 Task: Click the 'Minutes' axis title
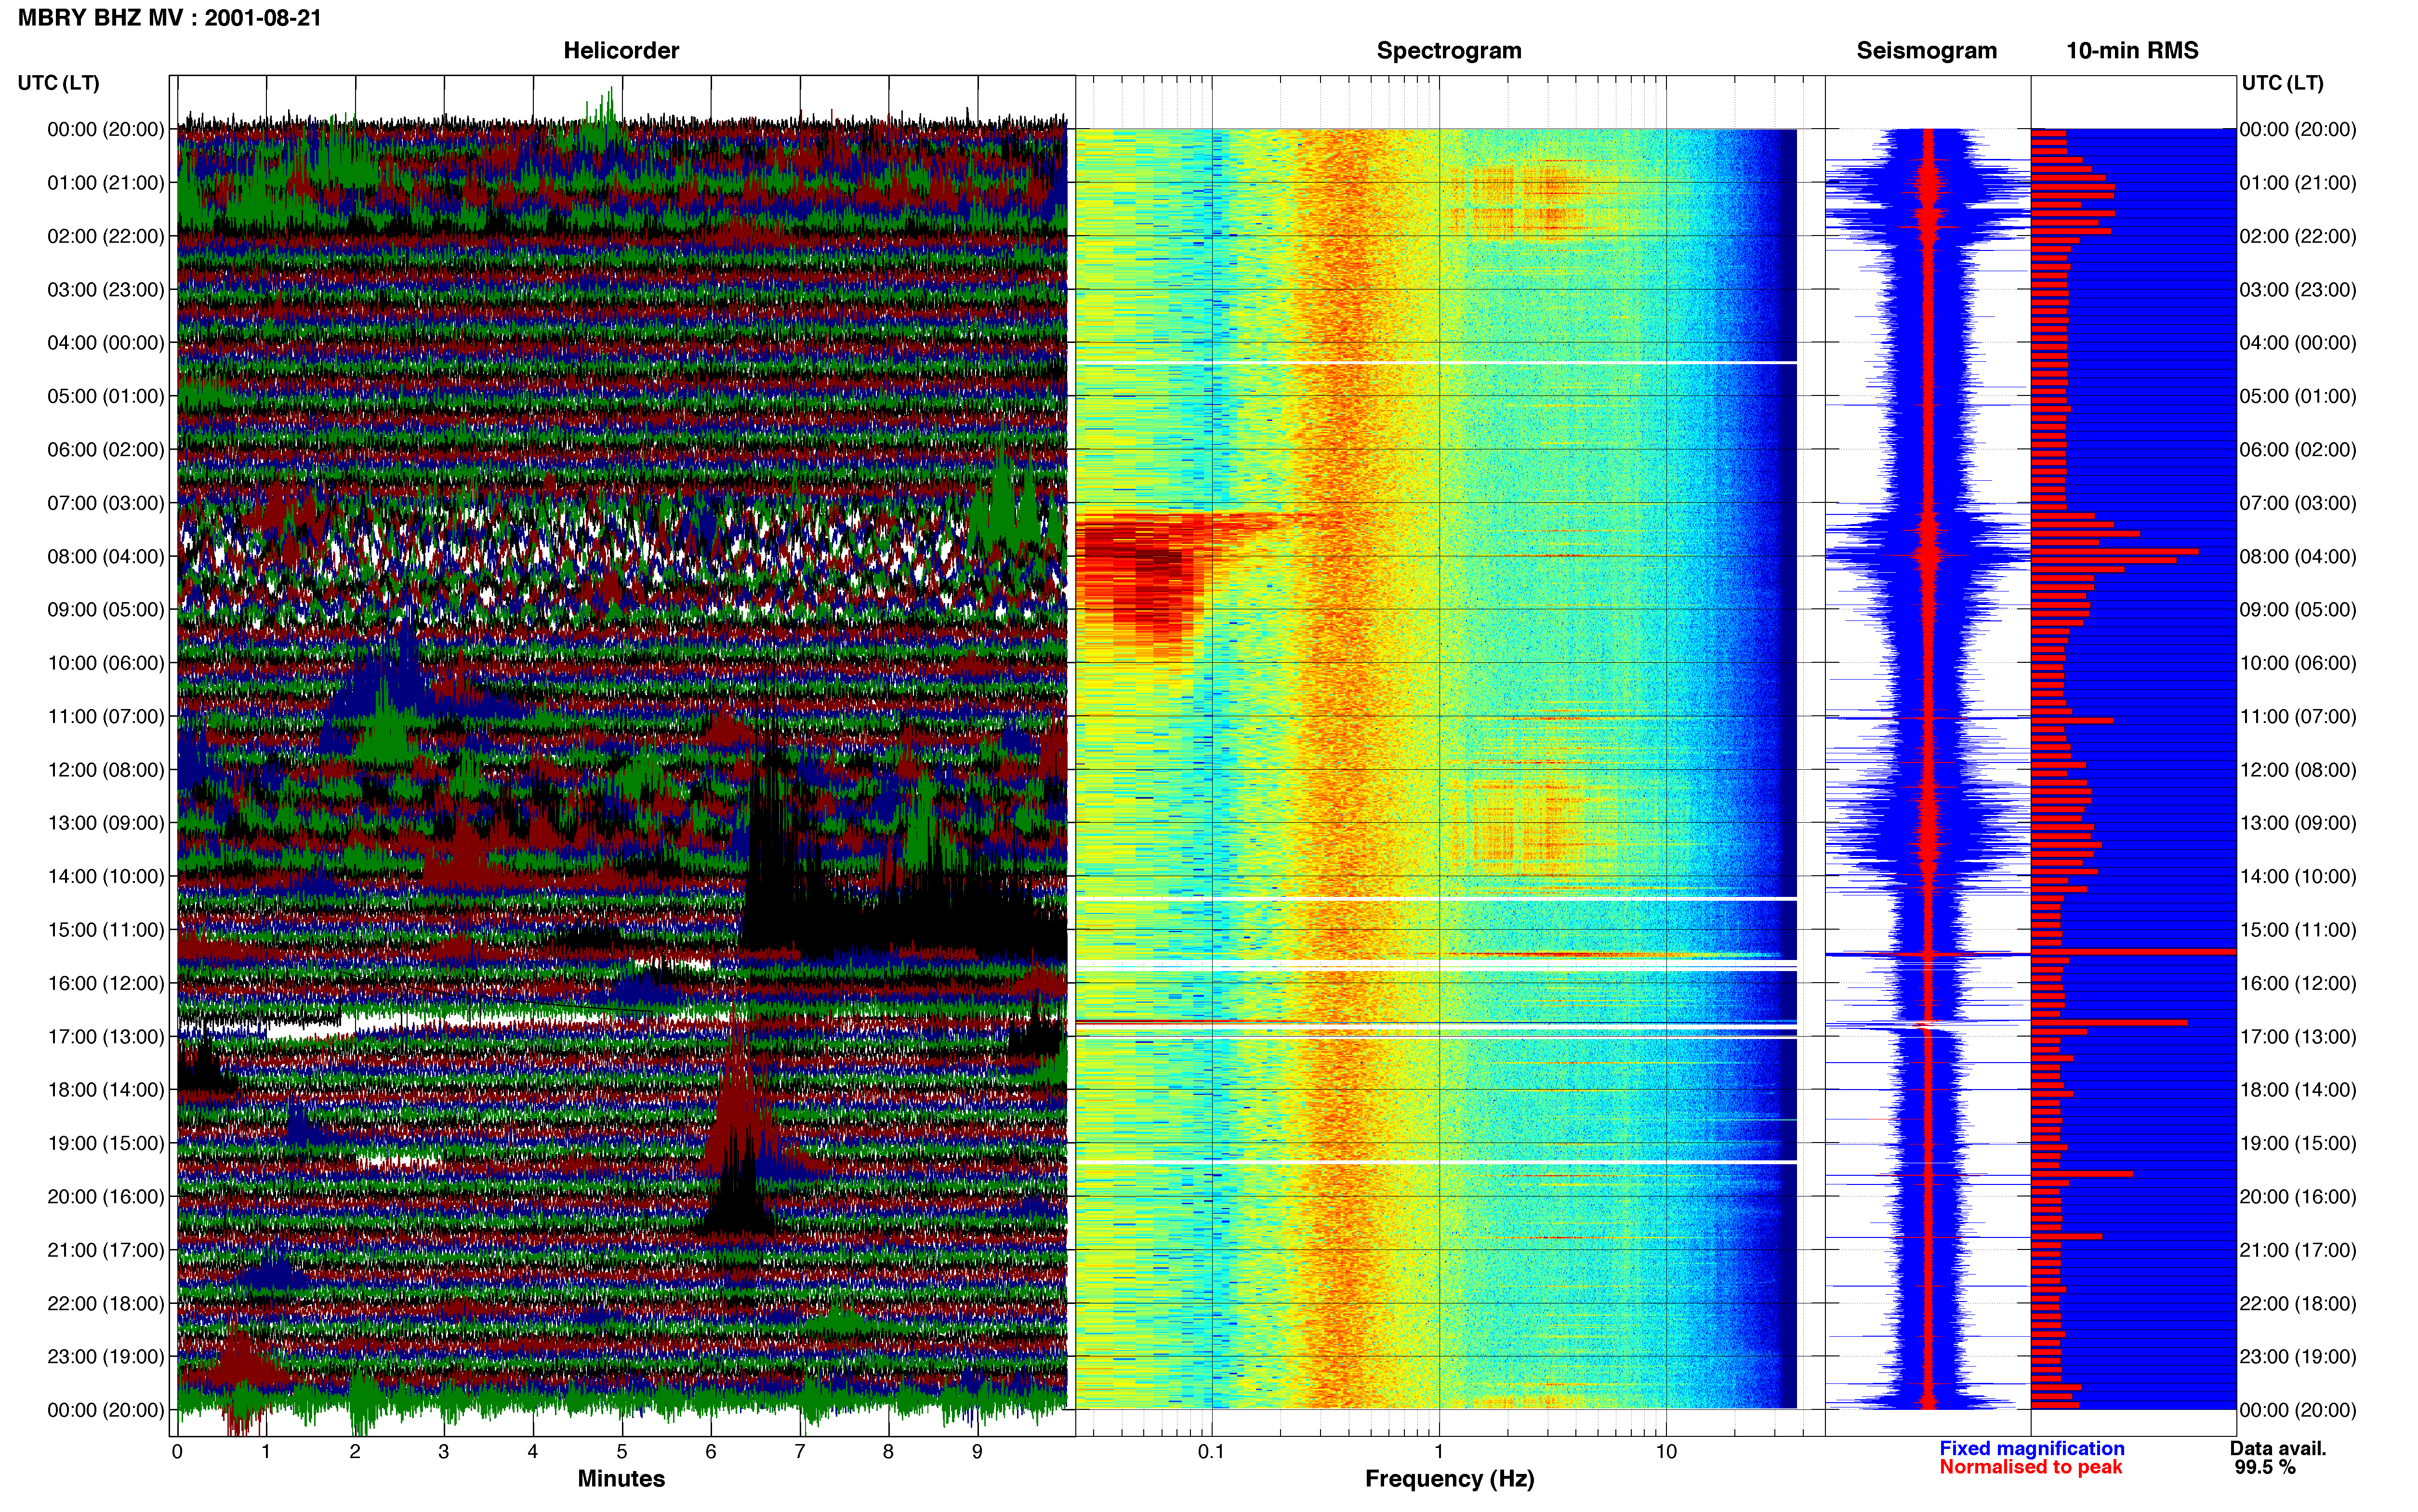pyautogui.click(x=621, y=1479)
